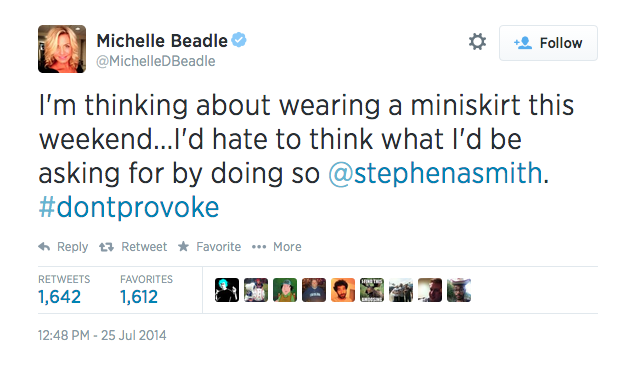
Task: Open the More ellipsis menu
Action: click(259, 247)
